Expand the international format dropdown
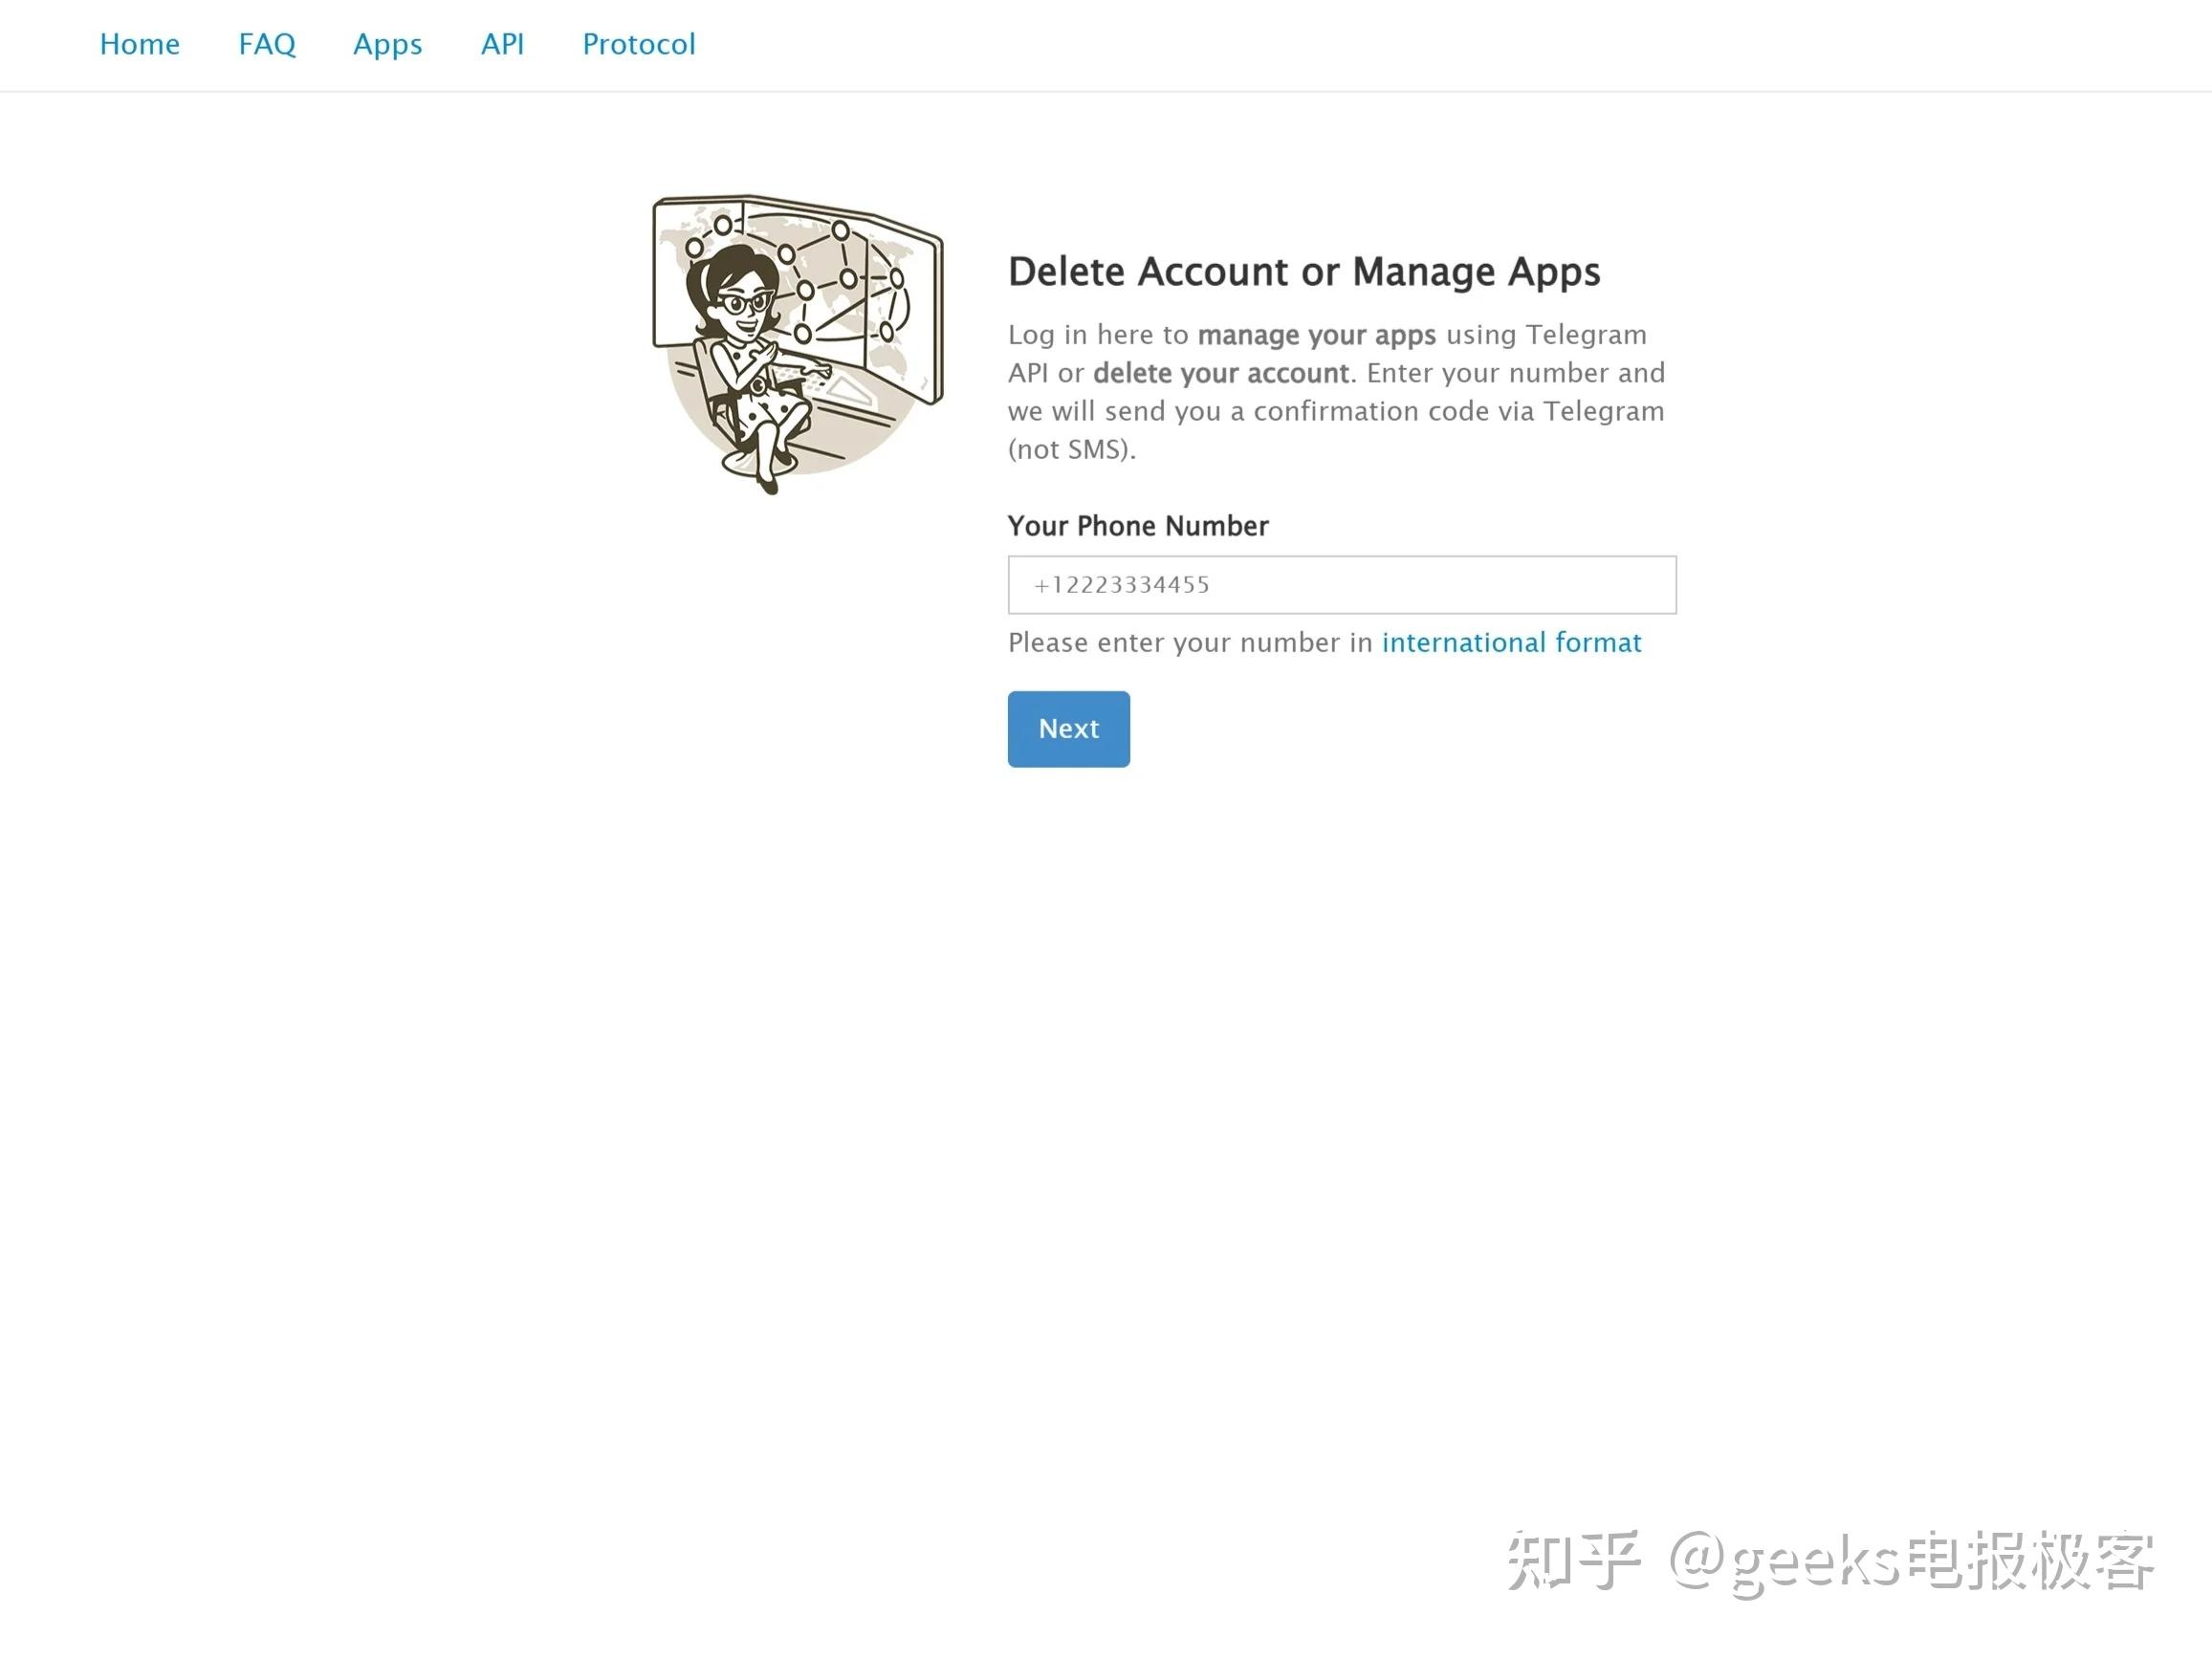2212x1659 pixels. point(1511,642)
